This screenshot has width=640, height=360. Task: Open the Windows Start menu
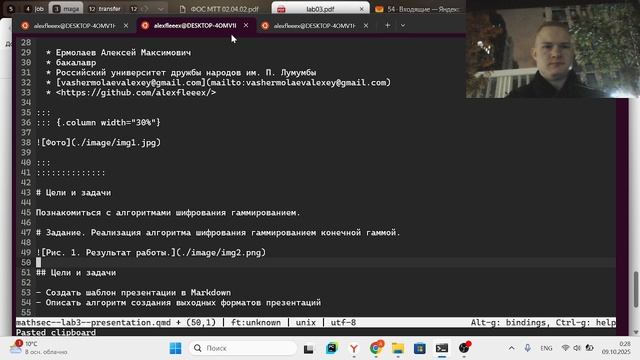coord(175,348)
